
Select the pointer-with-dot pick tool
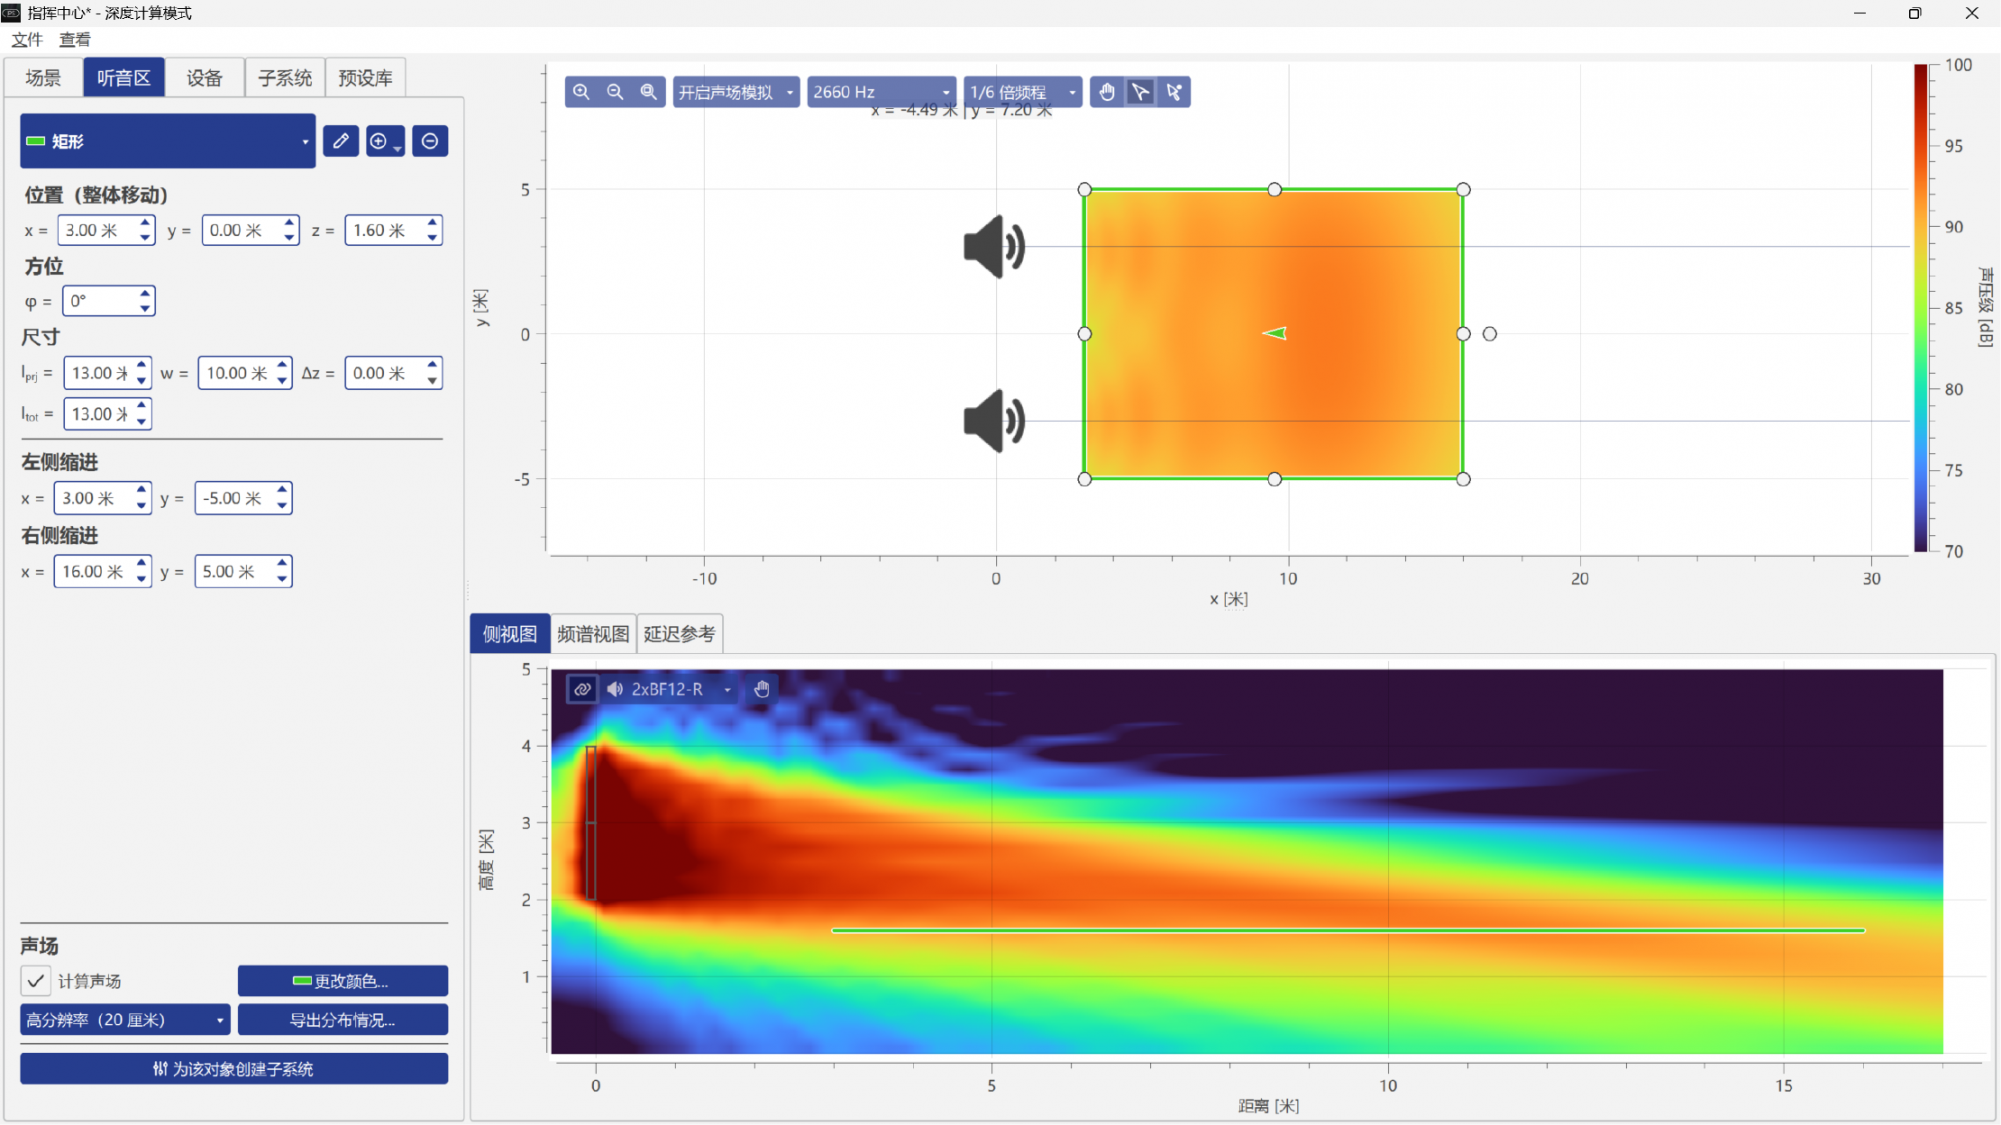click(x=1174, y=92)
